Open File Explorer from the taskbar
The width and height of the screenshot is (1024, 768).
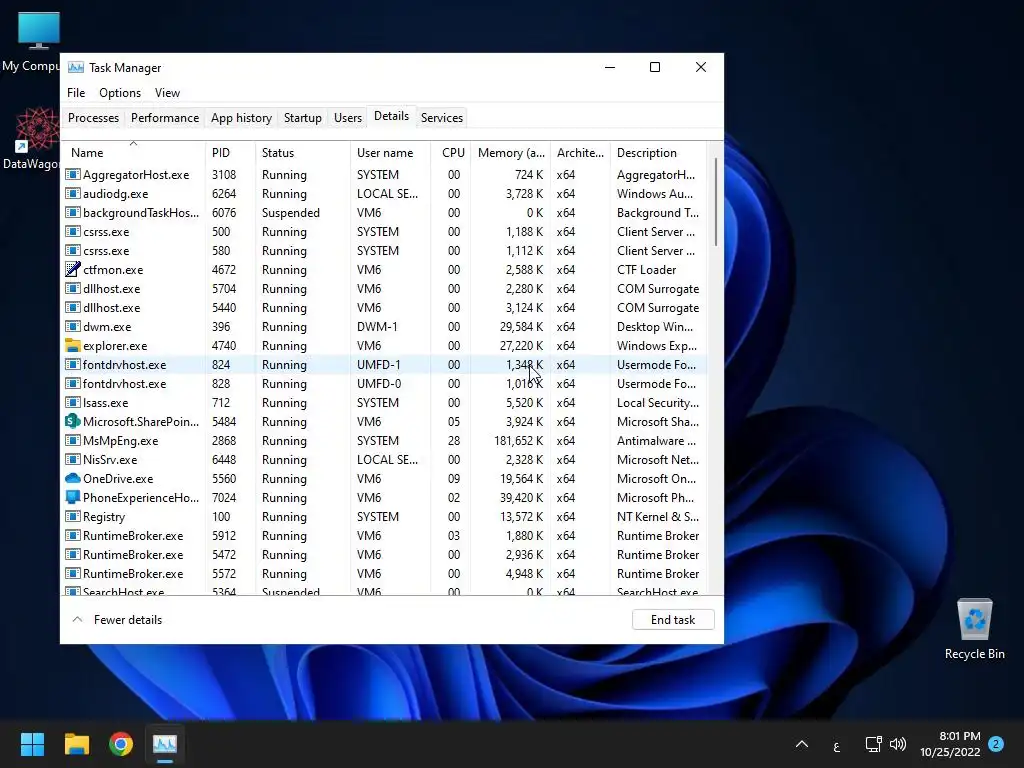76,744
